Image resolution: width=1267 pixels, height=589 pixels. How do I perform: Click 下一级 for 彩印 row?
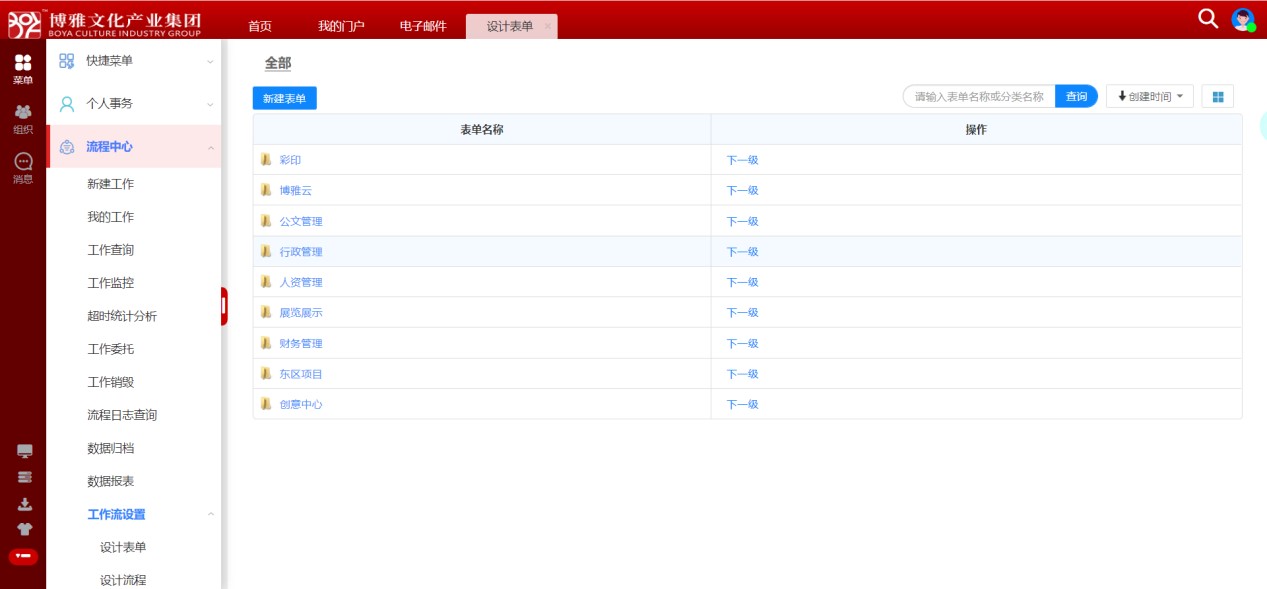coord(742,160)
